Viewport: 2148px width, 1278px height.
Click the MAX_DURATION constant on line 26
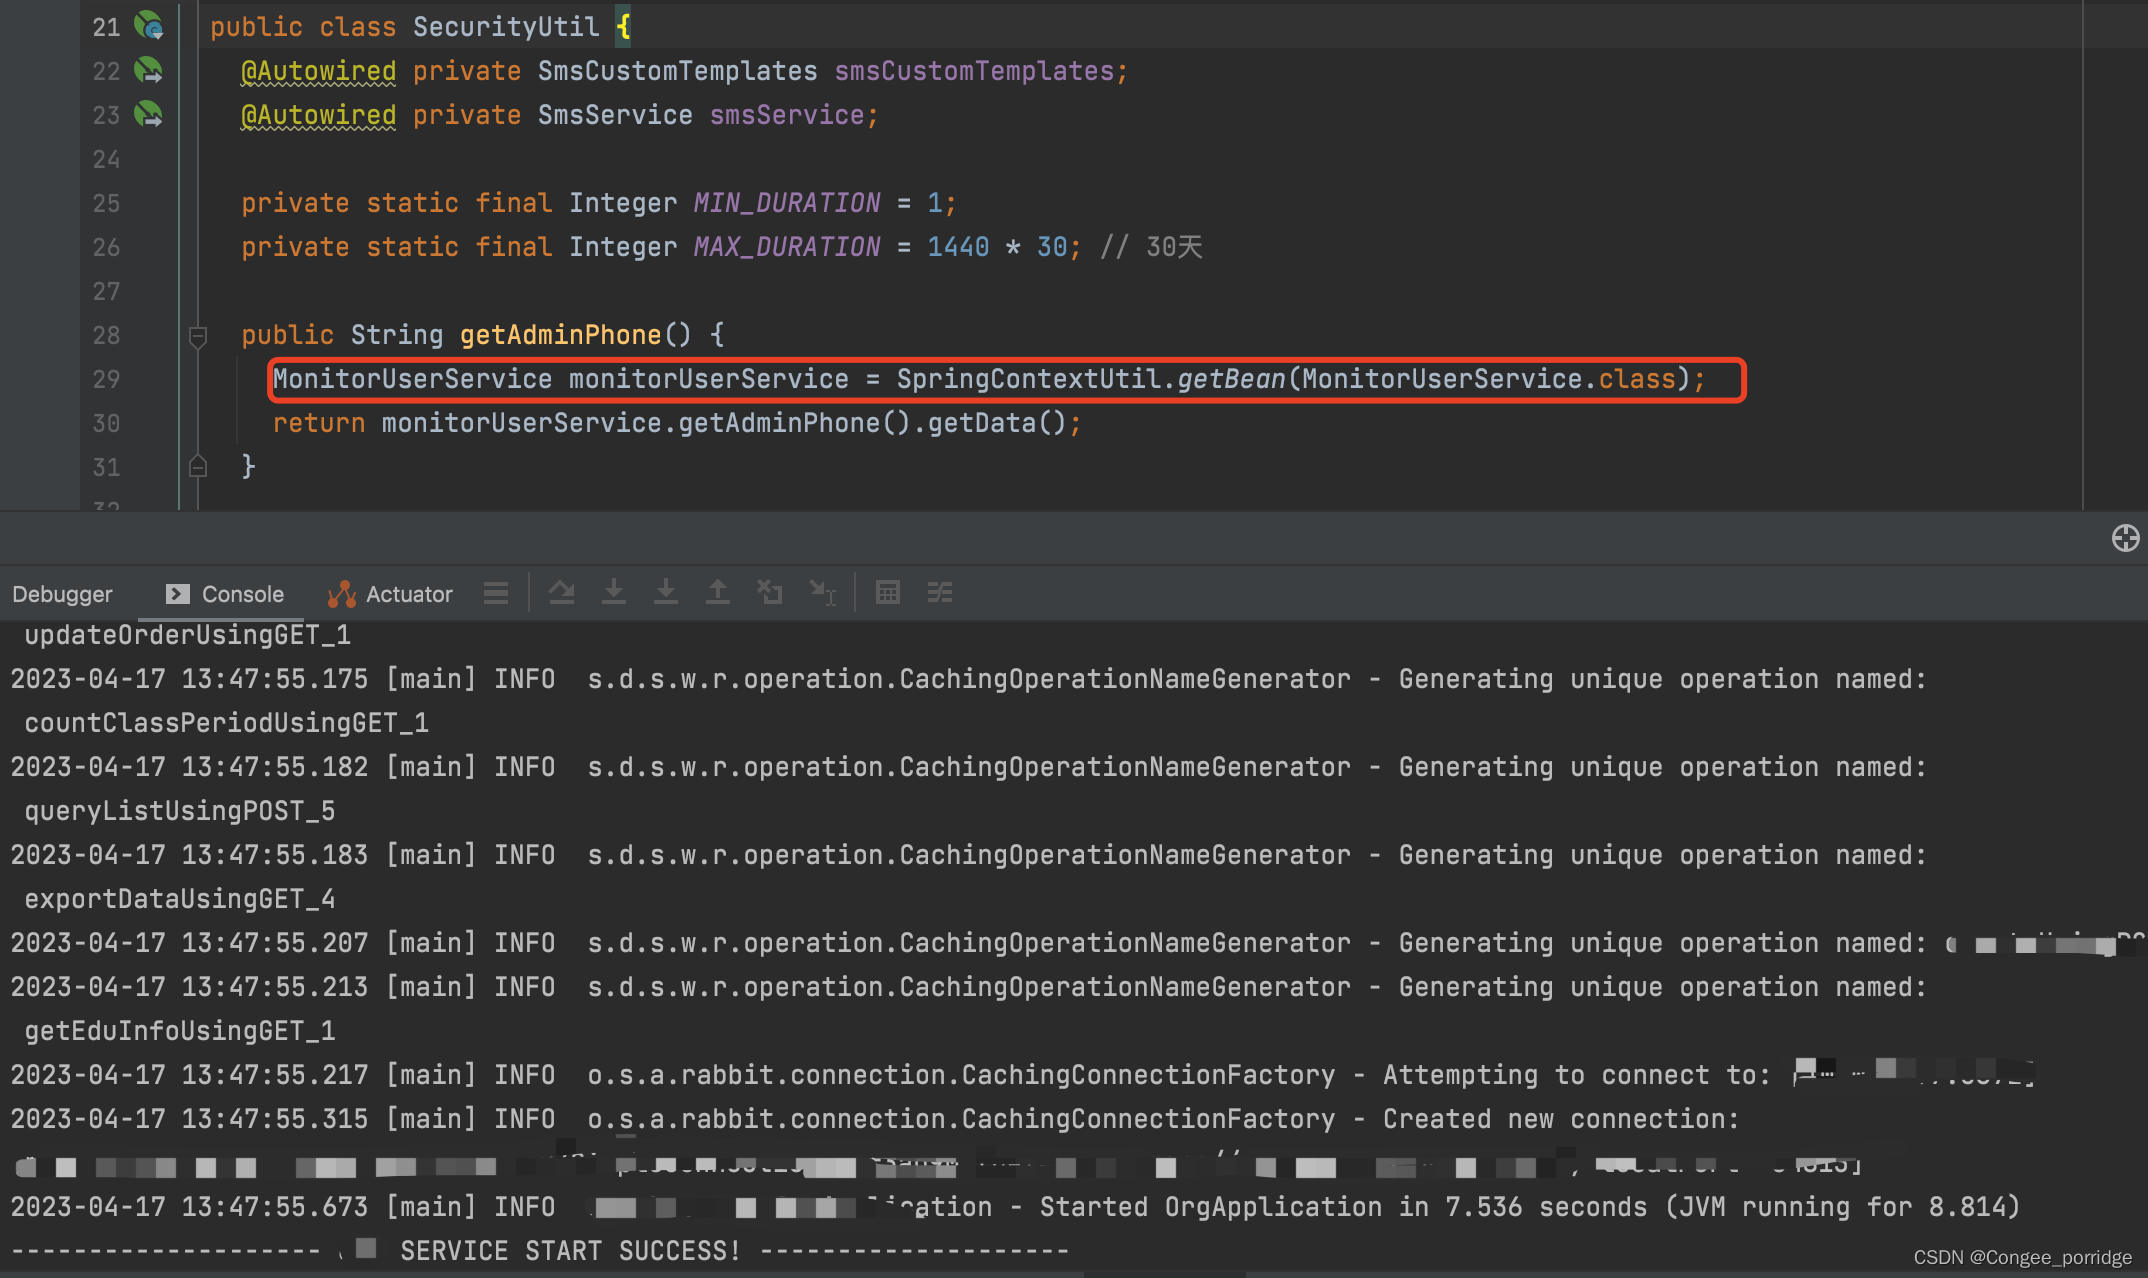(x=787, y=247)
